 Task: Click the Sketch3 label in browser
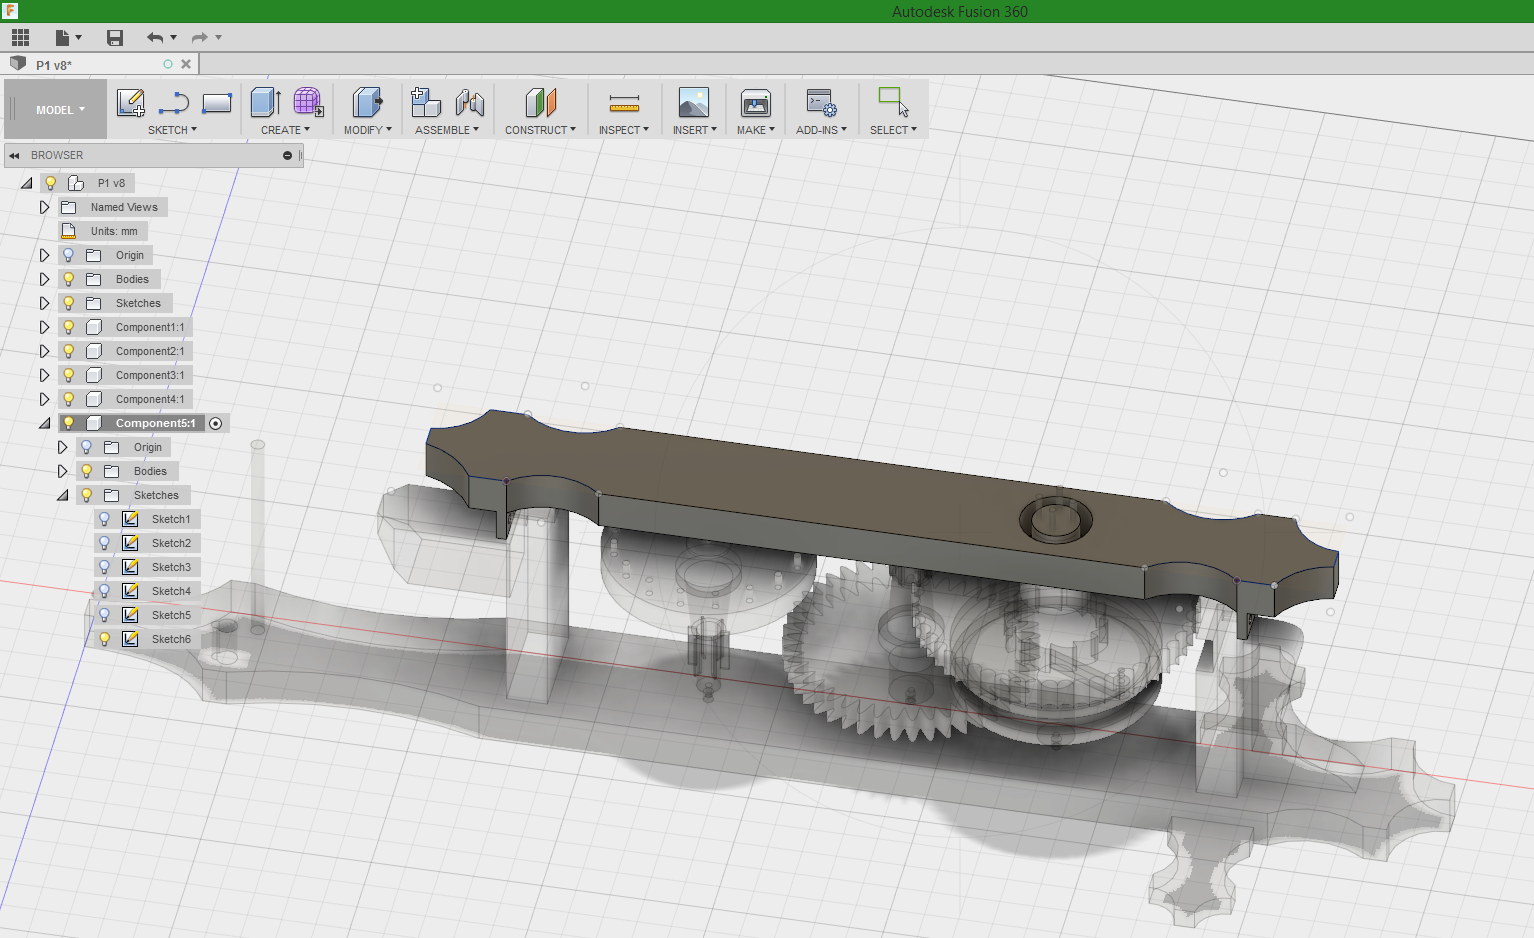[x=171, y=567]
